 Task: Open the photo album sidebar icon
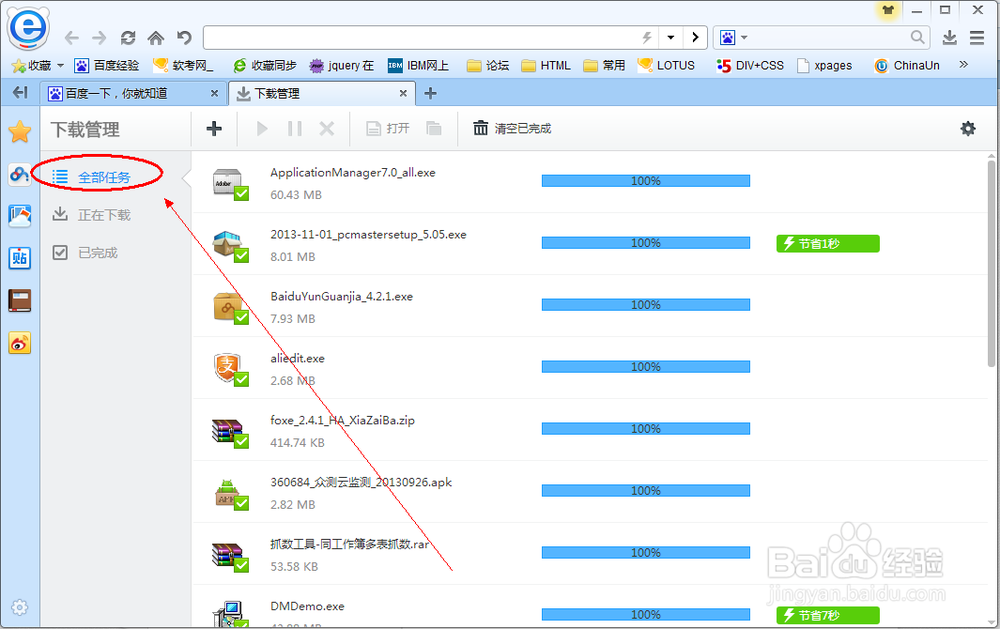(20, 216)
